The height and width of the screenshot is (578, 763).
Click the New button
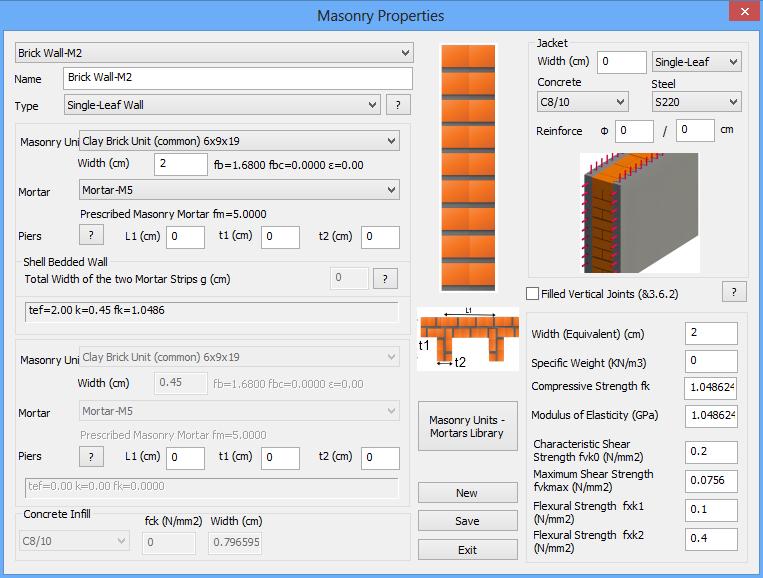[468, 493]
